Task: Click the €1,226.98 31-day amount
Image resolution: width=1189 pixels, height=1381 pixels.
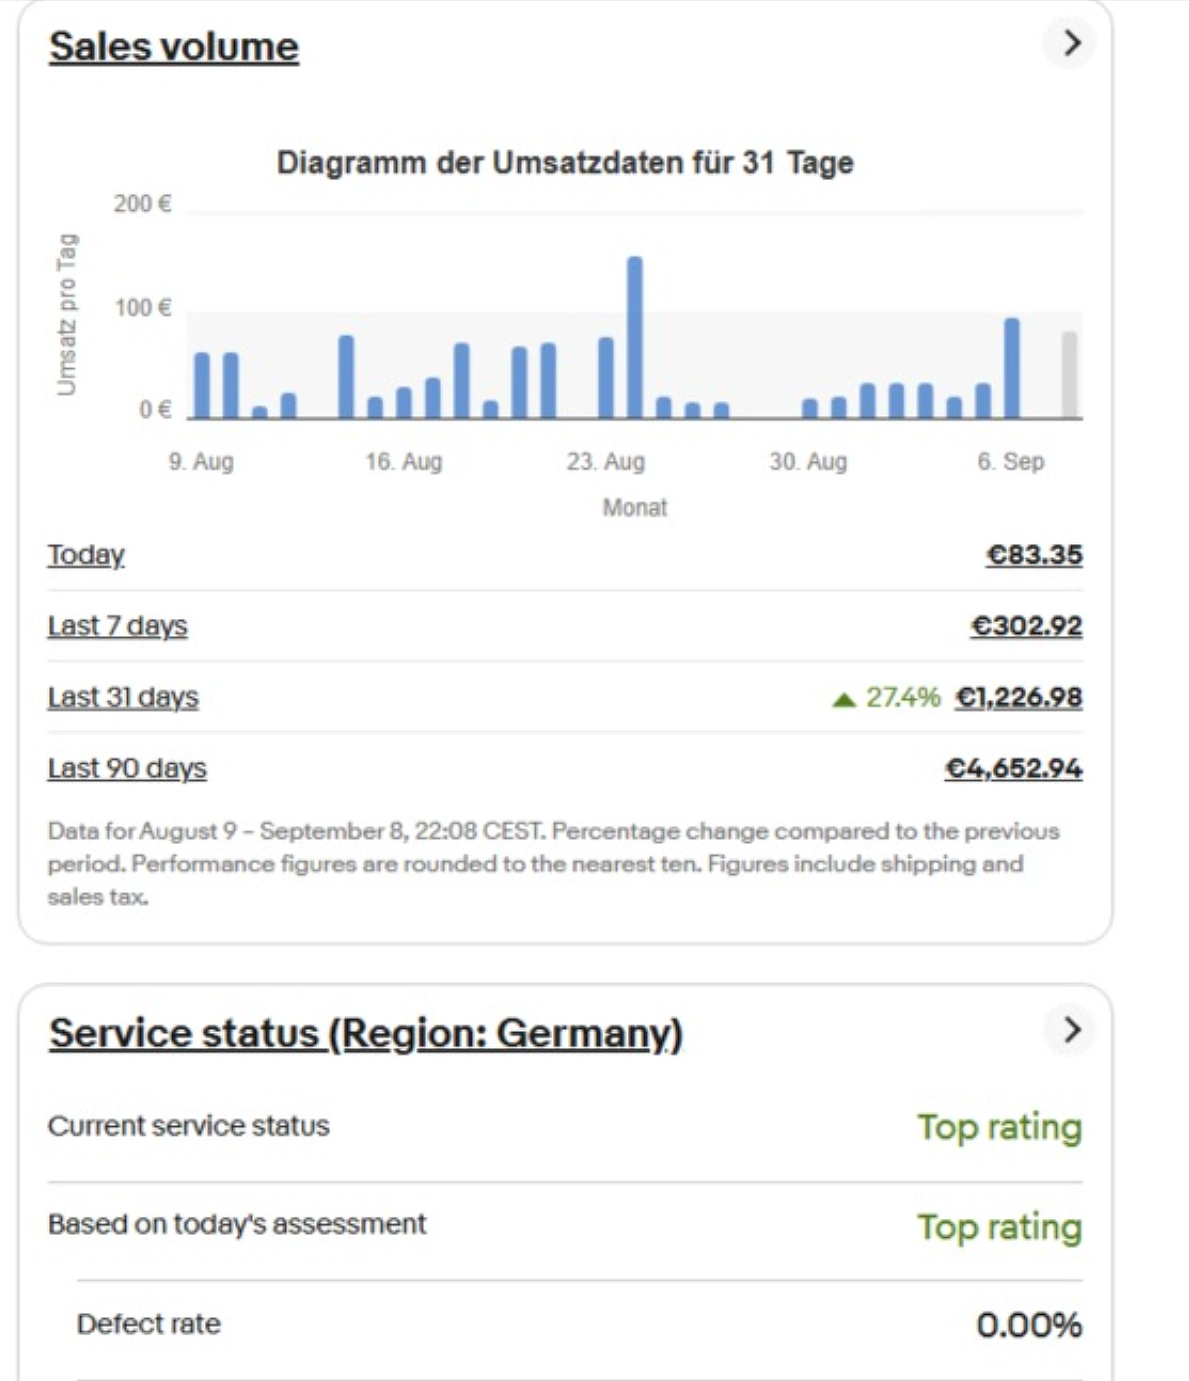Action: [1018, 697]
